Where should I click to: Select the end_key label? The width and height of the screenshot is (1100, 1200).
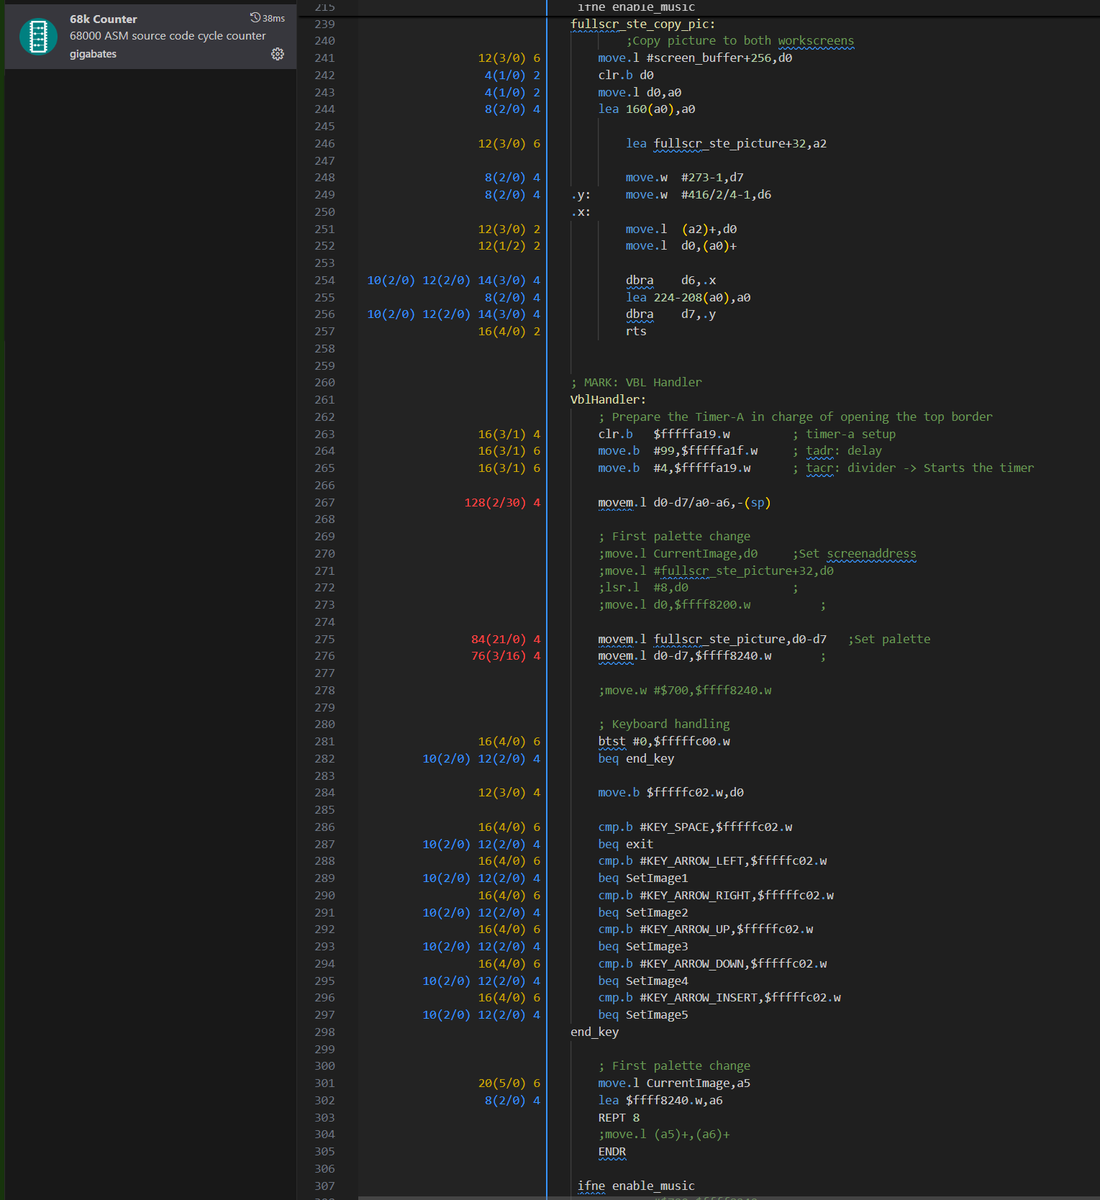tap(593, 1031)
